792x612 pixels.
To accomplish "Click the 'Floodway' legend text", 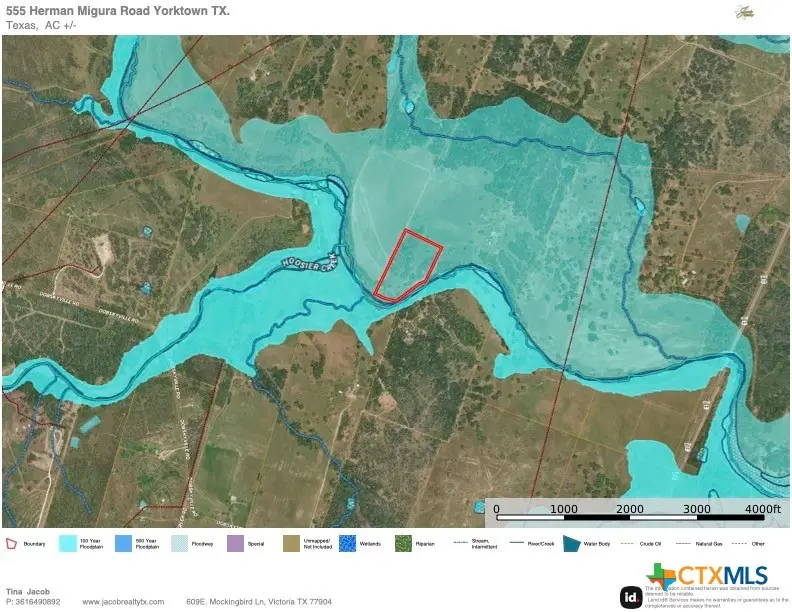I will (x=203, y=544).
